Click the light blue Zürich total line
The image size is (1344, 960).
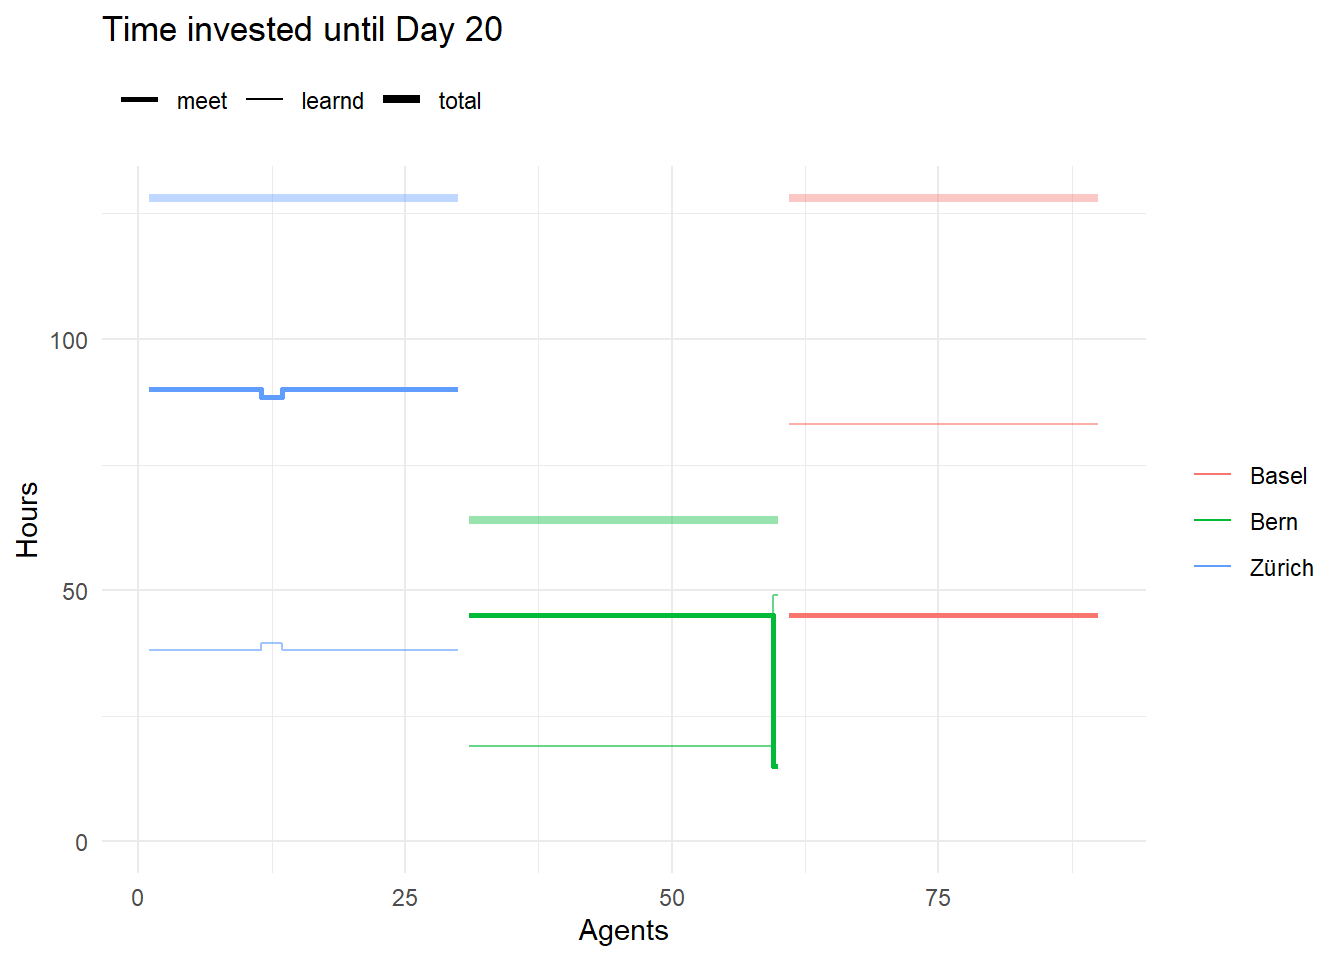(303, 198)
